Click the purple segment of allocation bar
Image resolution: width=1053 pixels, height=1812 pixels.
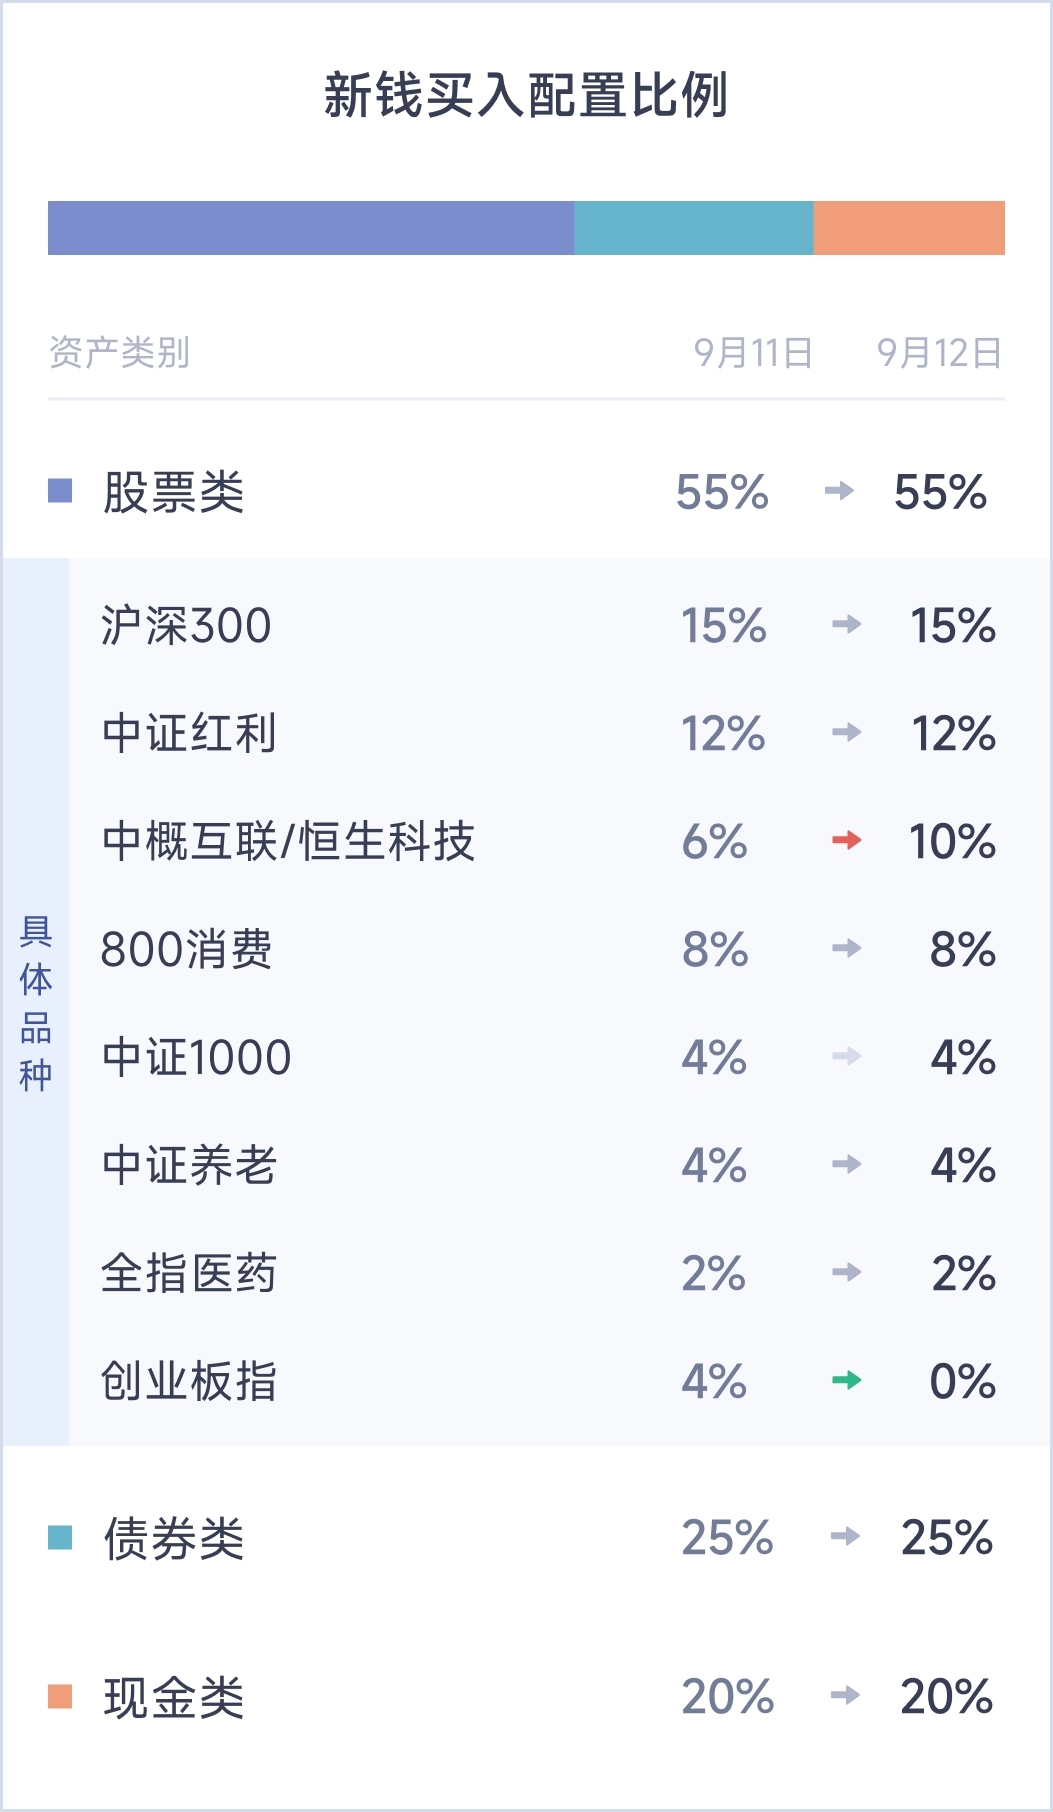[311, 228]
